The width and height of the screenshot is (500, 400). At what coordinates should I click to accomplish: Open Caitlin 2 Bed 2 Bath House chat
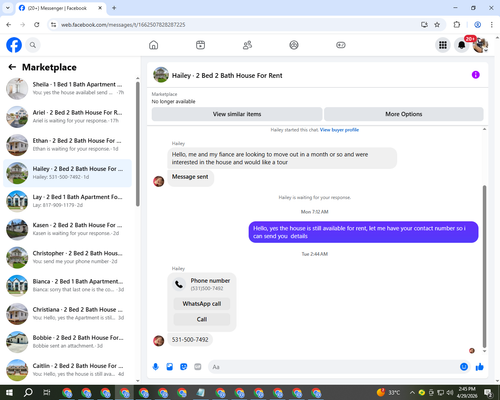[67, 370]
